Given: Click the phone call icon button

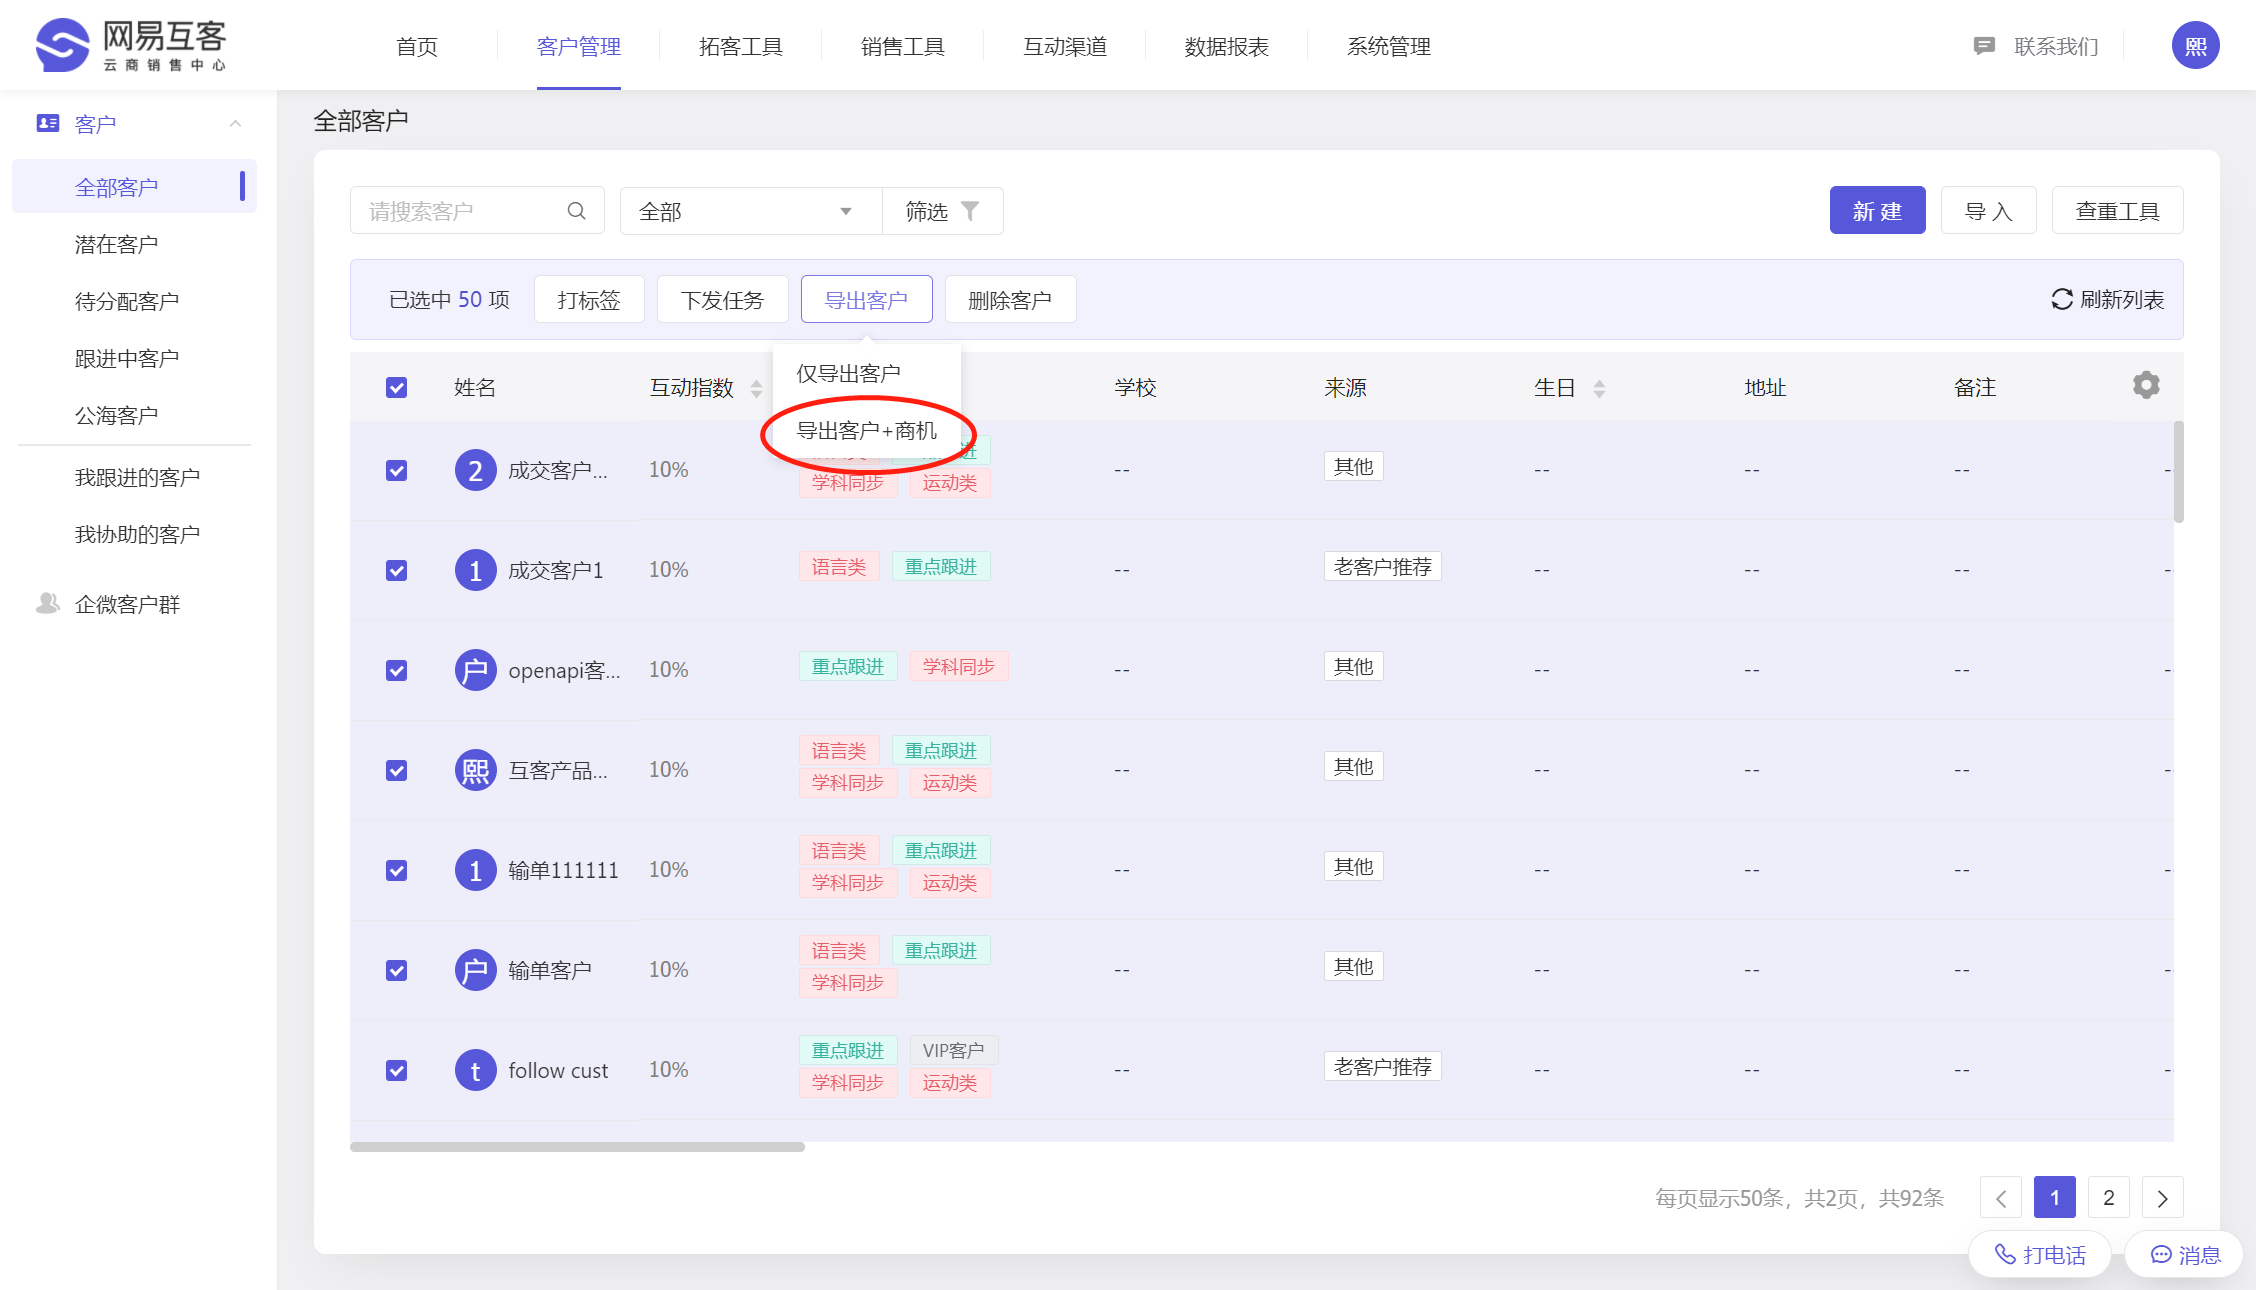Looking at the screenshot, I should [x=2005, y=1254].
